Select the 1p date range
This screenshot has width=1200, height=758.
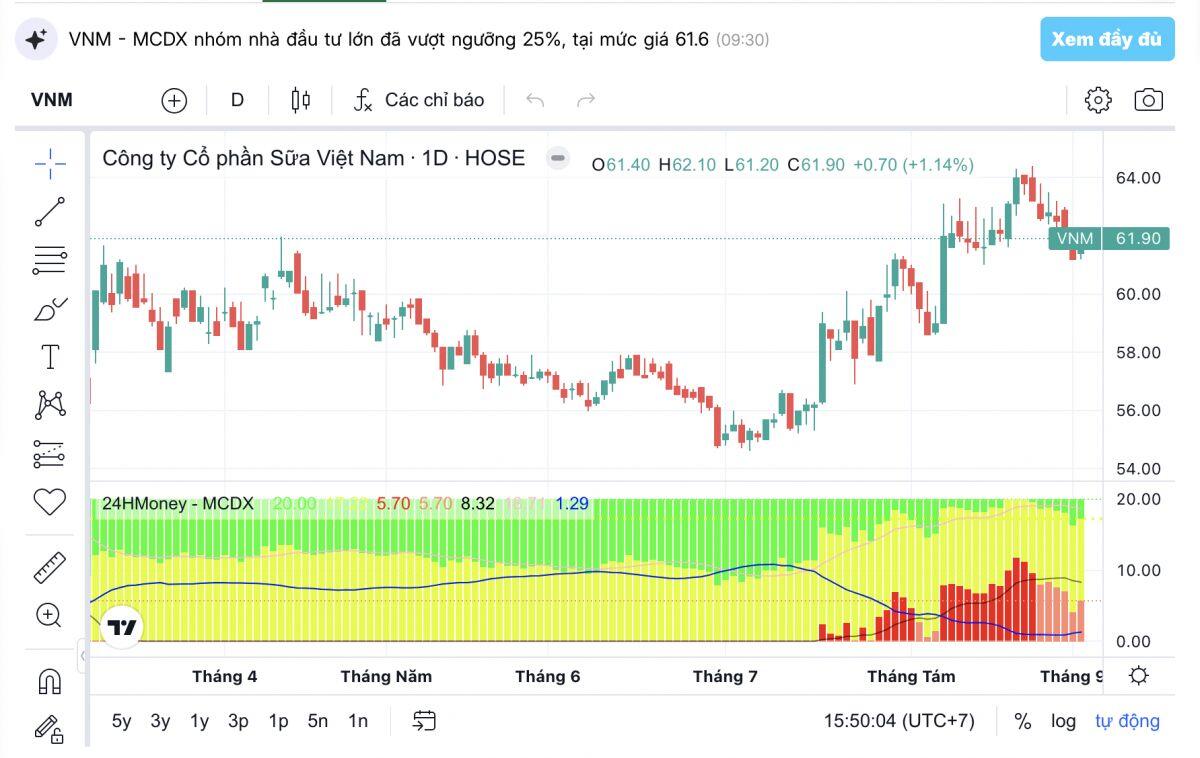(x=278, y=721)
